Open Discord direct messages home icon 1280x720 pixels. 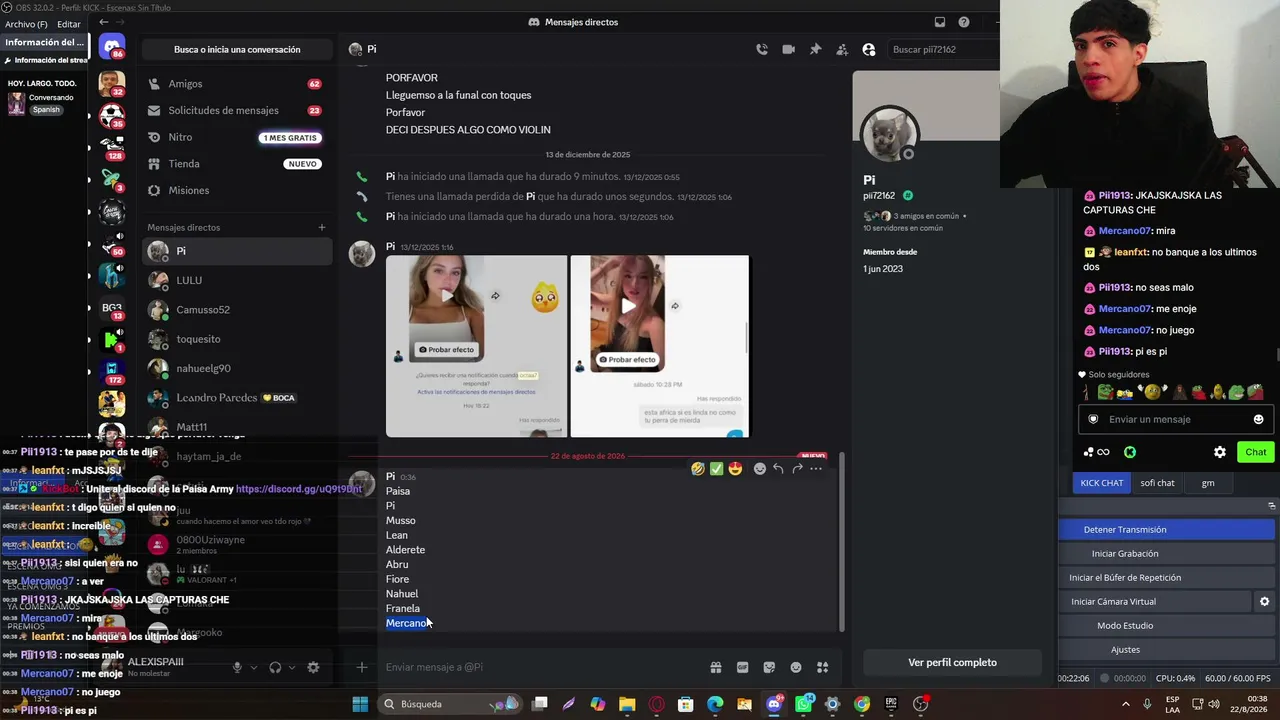(x=112, y=47)
